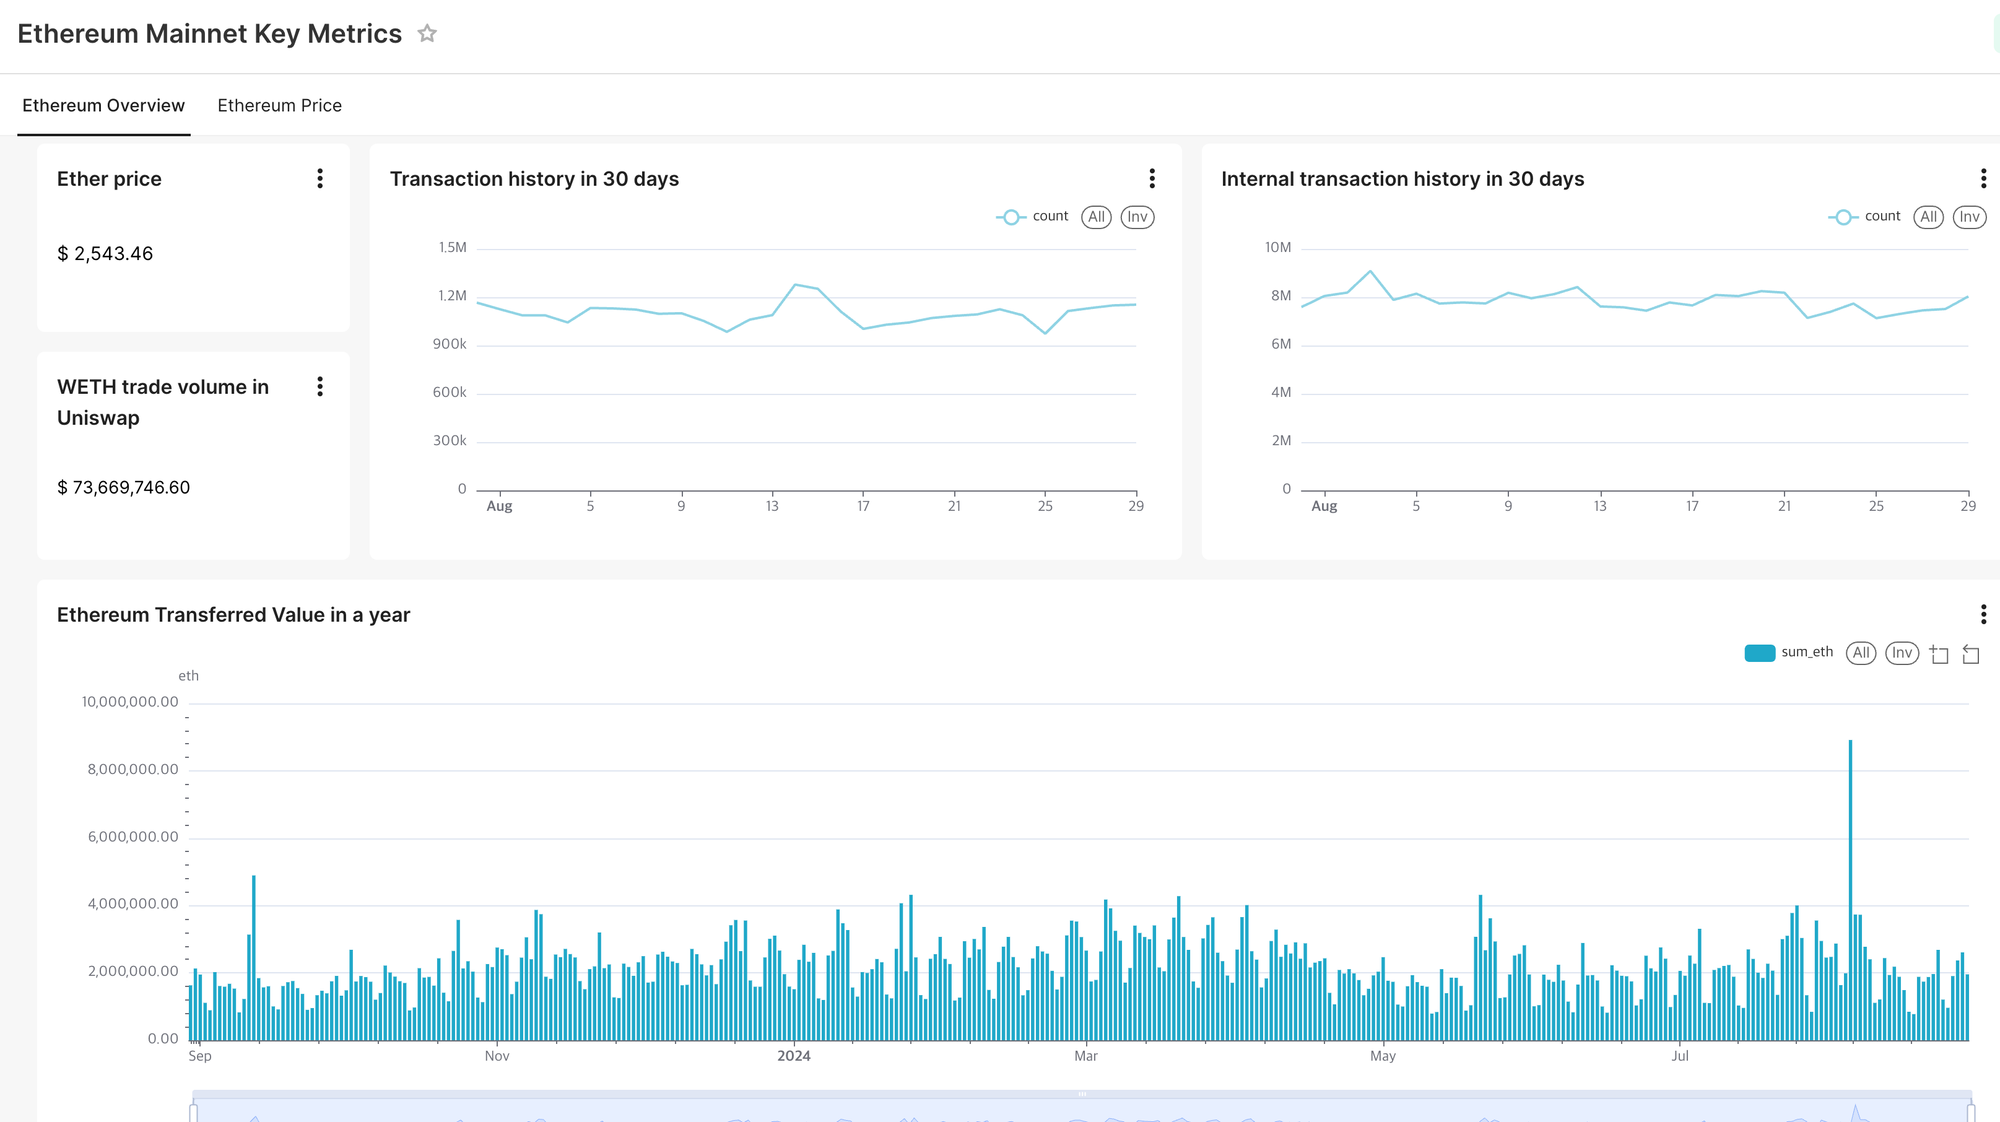Viewport: 2000px width, 1122px height.
Task: Open Transaction history chart options menu
Action: click(x=1152, y=179)
